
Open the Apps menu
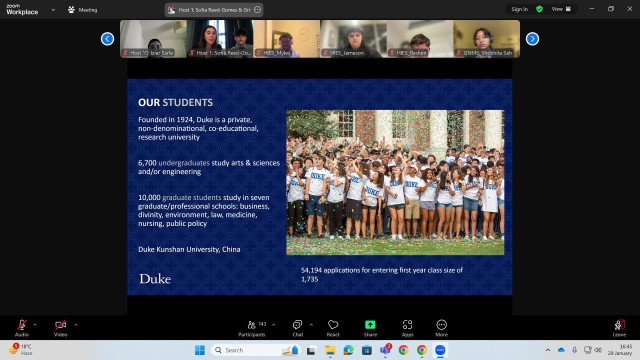(407, 328)
